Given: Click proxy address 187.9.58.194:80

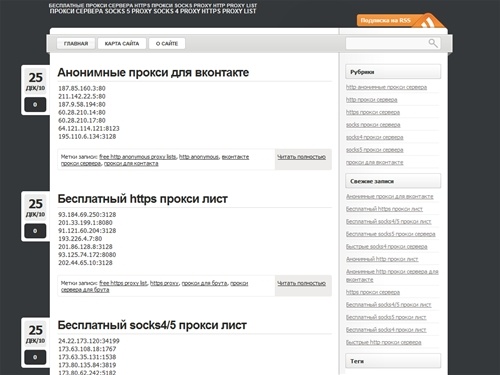Looking at the screenshot, I should pyautogui.click(x=82, y=104).
